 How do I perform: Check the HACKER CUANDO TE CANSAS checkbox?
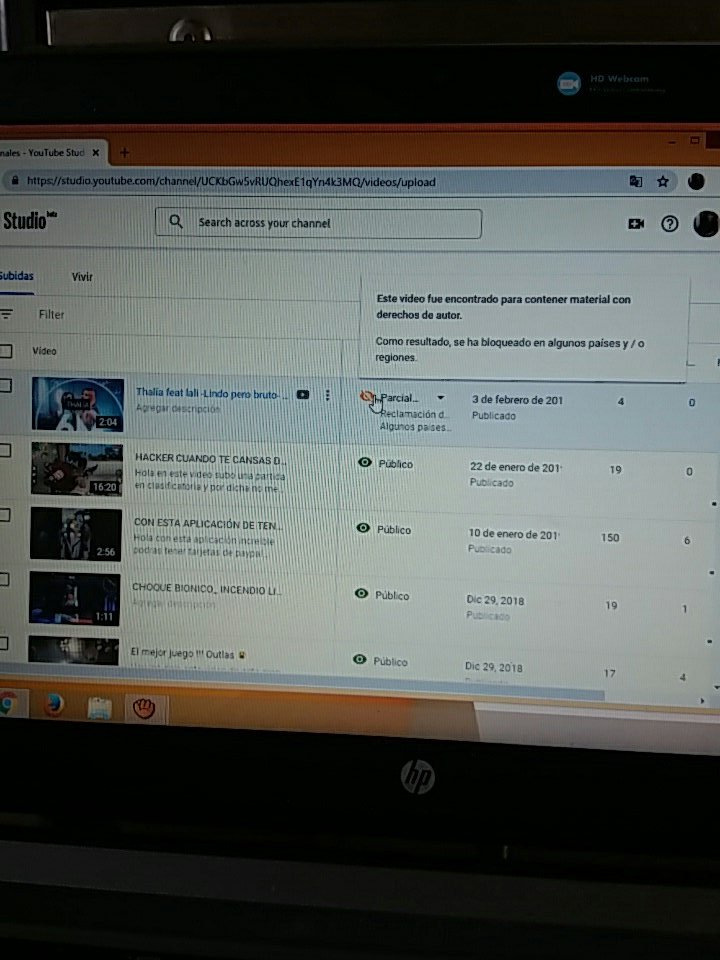pos(5,451)
